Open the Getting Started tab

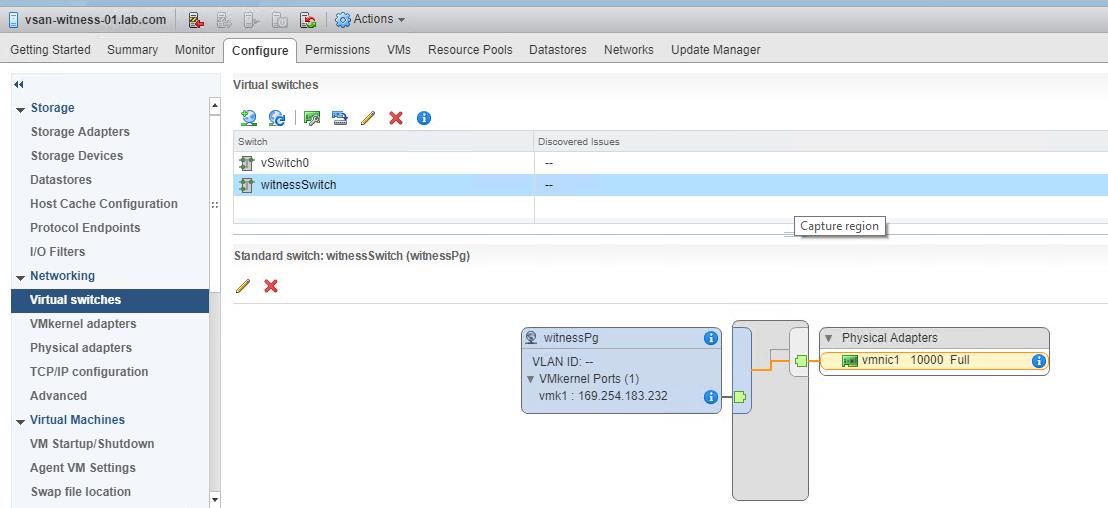50,49
